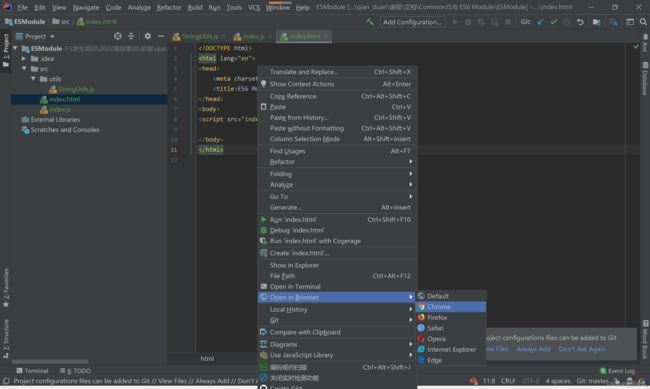Click the locate file target icon in Project panel
650x389 pixels.
[x=118, y=36]
